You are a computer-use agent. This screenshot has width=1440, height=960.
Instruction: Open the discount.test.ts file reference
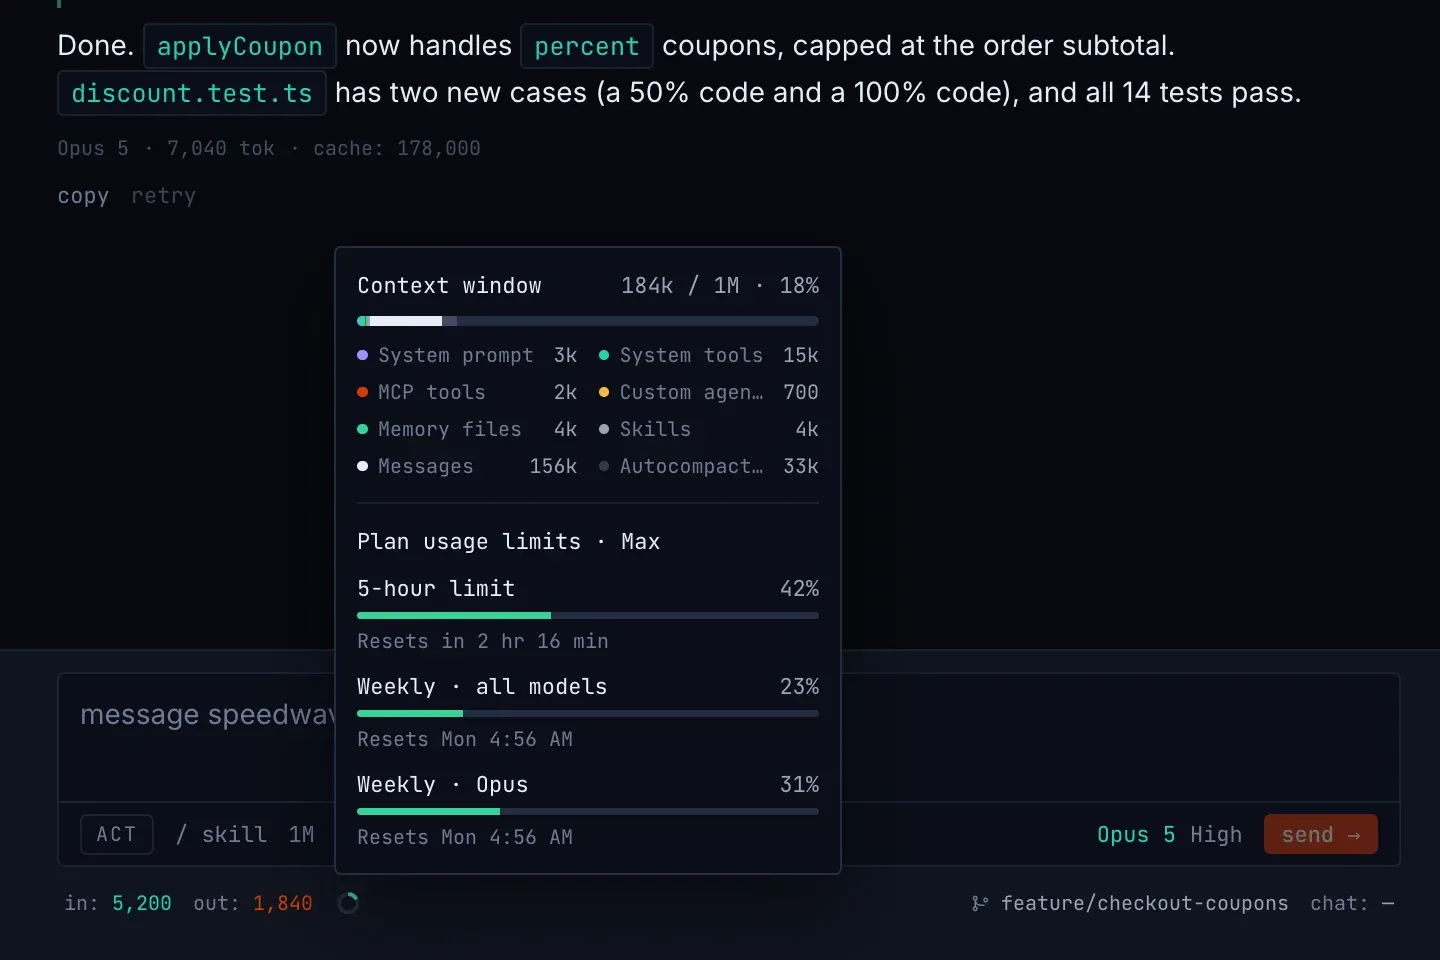(192, 93)
